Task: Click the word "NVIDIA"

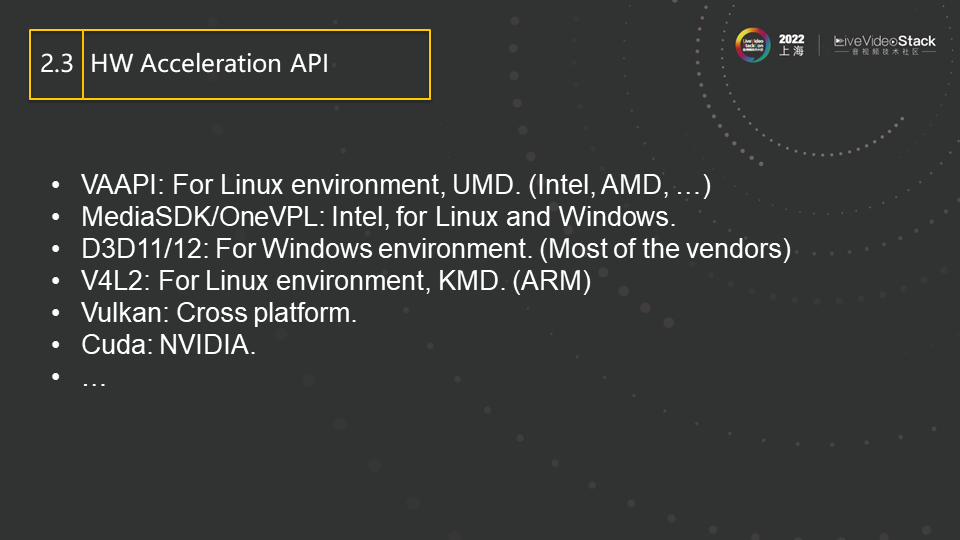Action: coord(208,347)
